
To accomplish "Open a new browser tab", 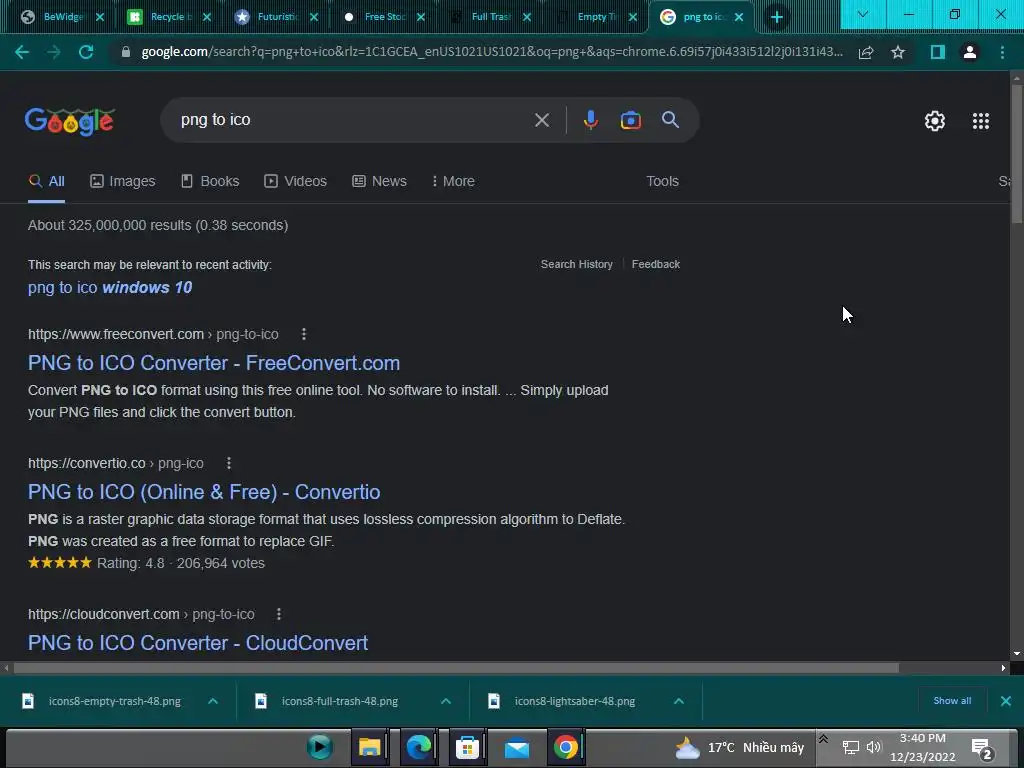I will click(x=776, y=18).
